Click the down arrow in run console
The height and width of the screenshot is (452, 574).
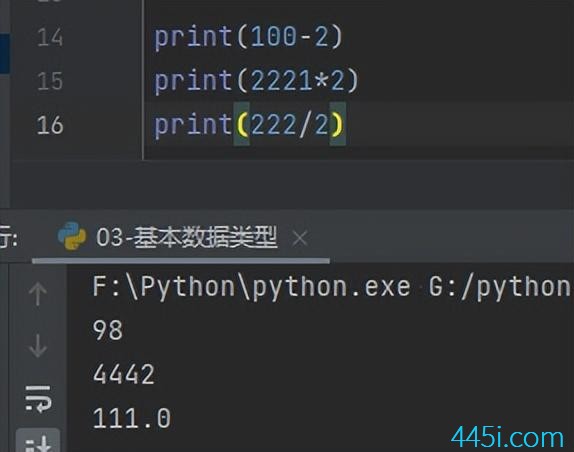click(37, 345)
